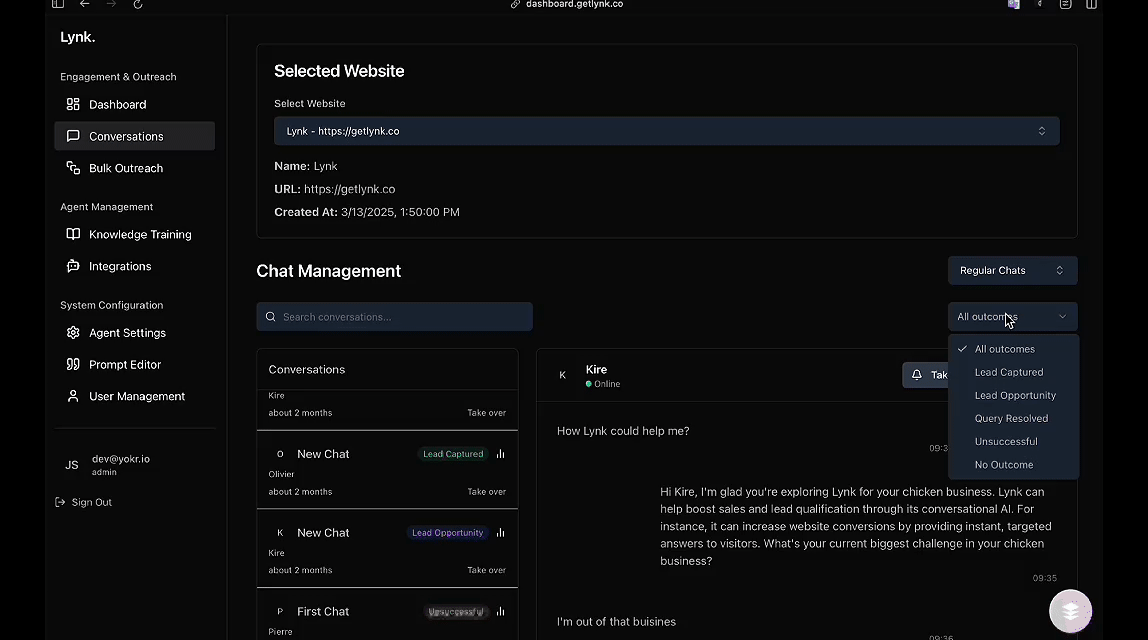This screenshot has width=1148, height=640.
Task: Open the Prompt Editor page
Action: coord(124,365)
